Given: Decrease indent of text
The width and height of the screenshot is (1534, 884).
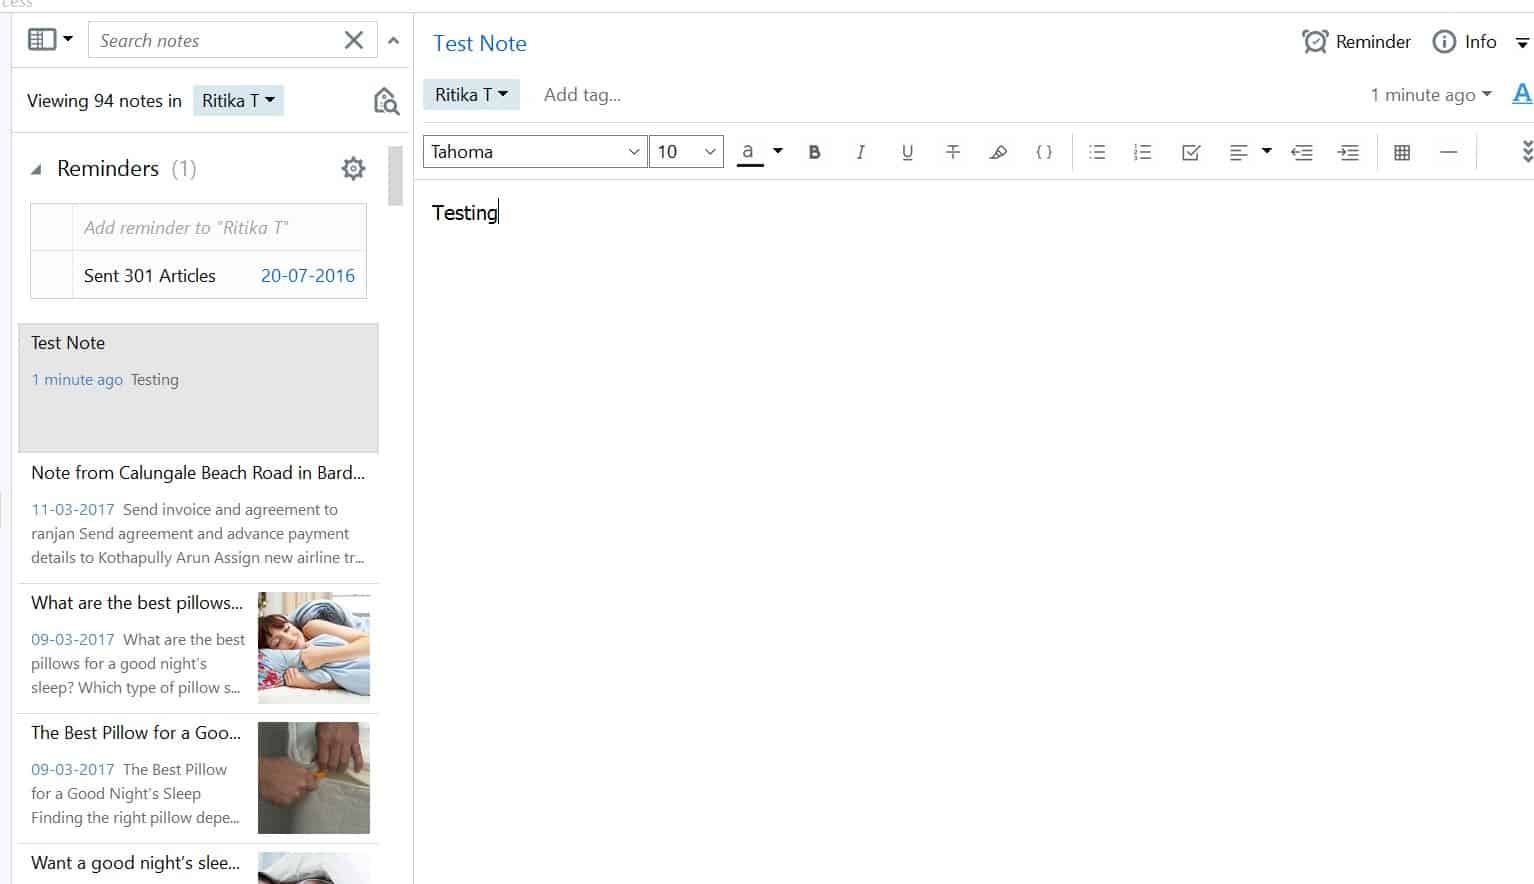Looking at the screenshot, I should click(1301, 152).
